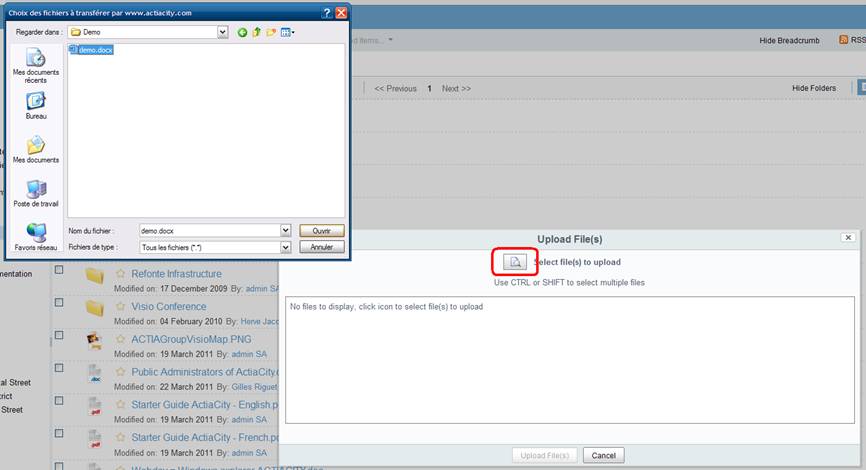
Task: Open the Bureau desktop shortcut
Action: click(x=36, y=105)
